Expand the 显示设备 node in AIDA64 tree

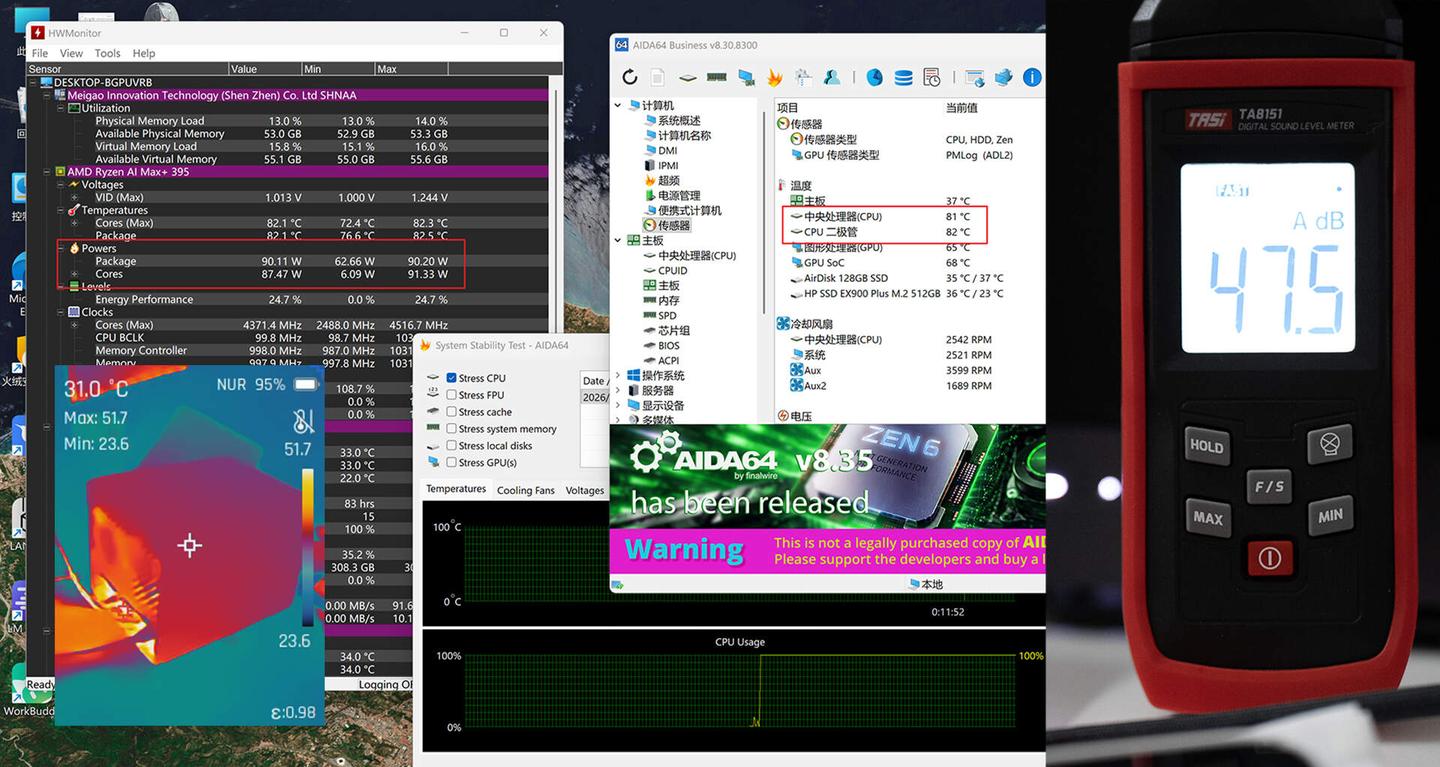618,405
